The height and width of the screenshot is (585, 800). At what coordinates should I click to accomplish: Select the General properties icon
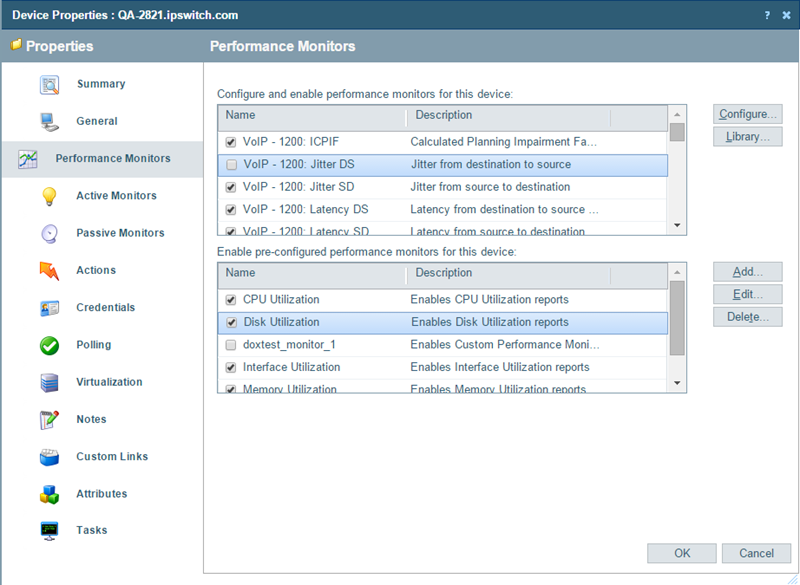pos(48,121)
